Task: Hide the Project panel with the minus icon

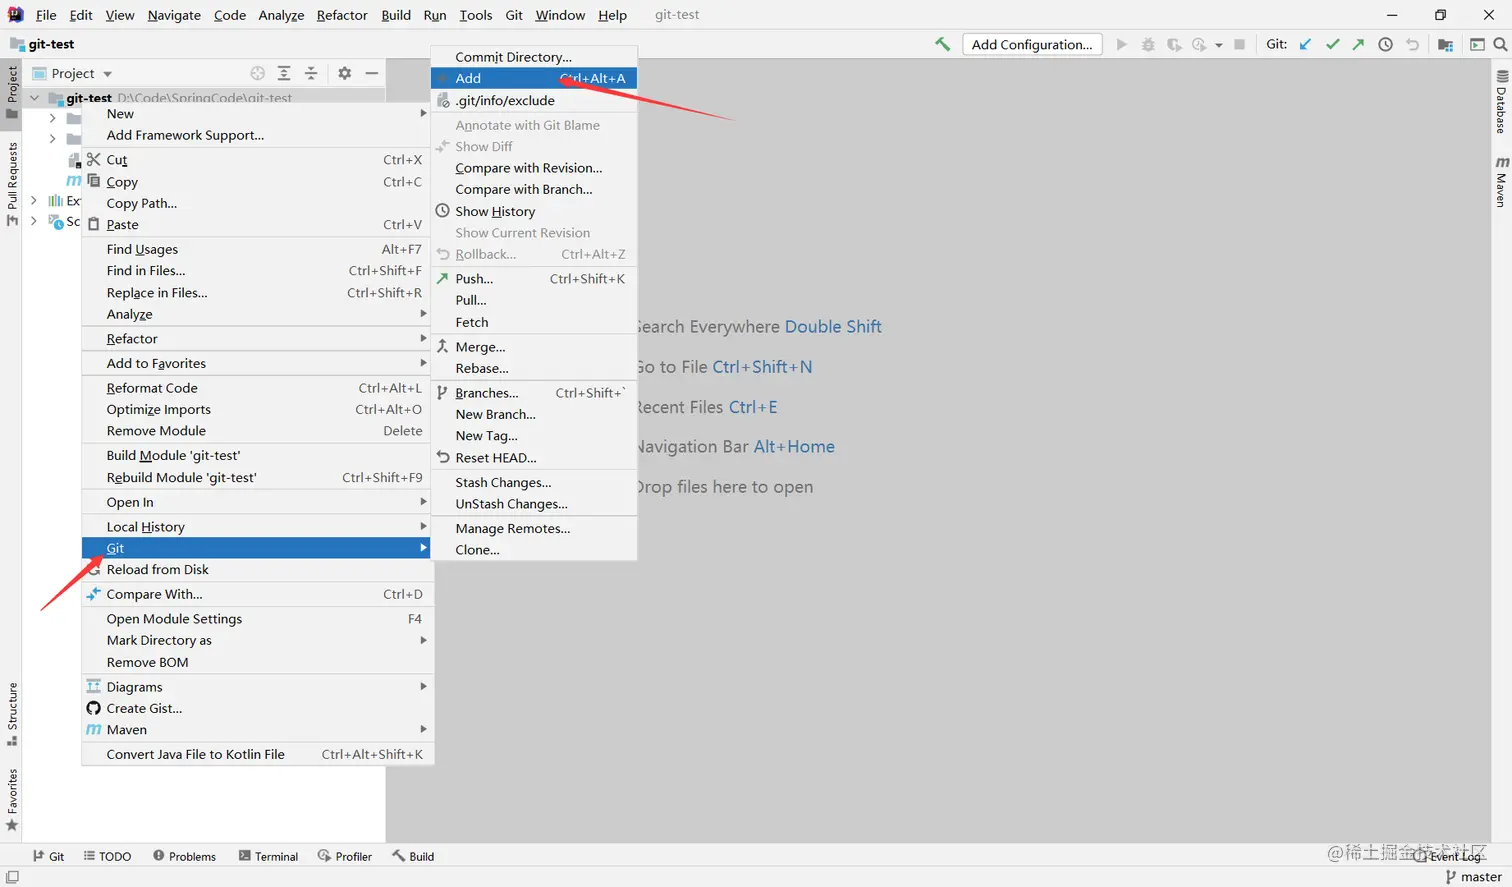Action: click(371, 73)
